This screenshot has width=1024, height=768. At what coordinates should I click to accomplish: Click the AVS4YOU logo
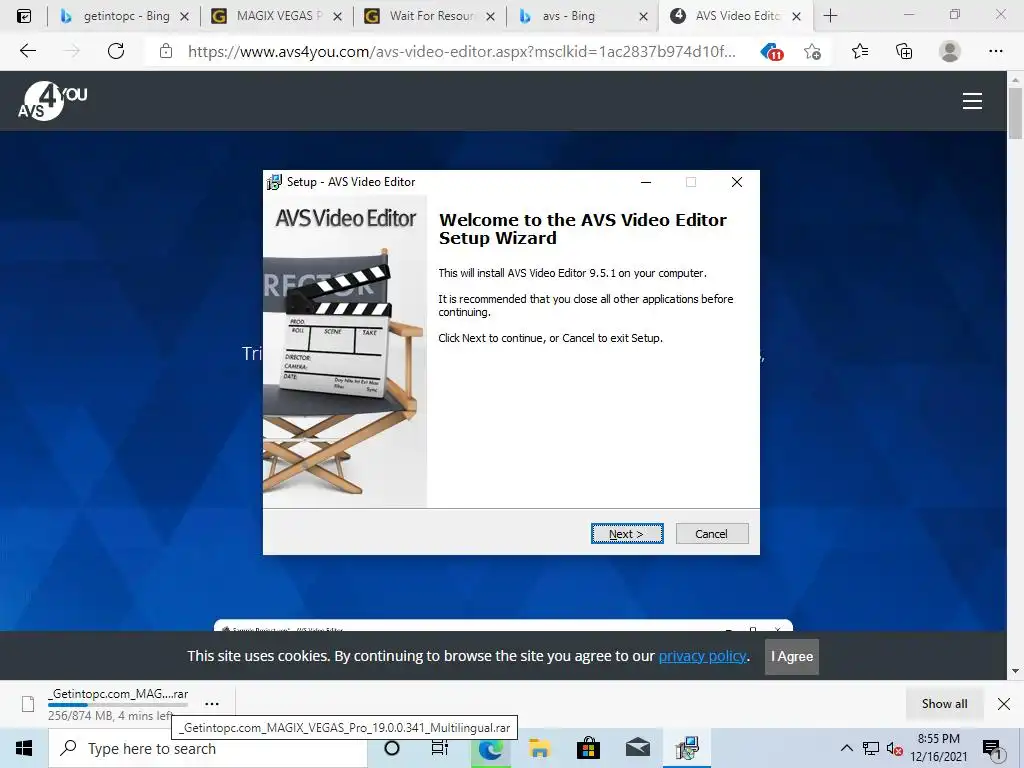click(x=53, y=101)
